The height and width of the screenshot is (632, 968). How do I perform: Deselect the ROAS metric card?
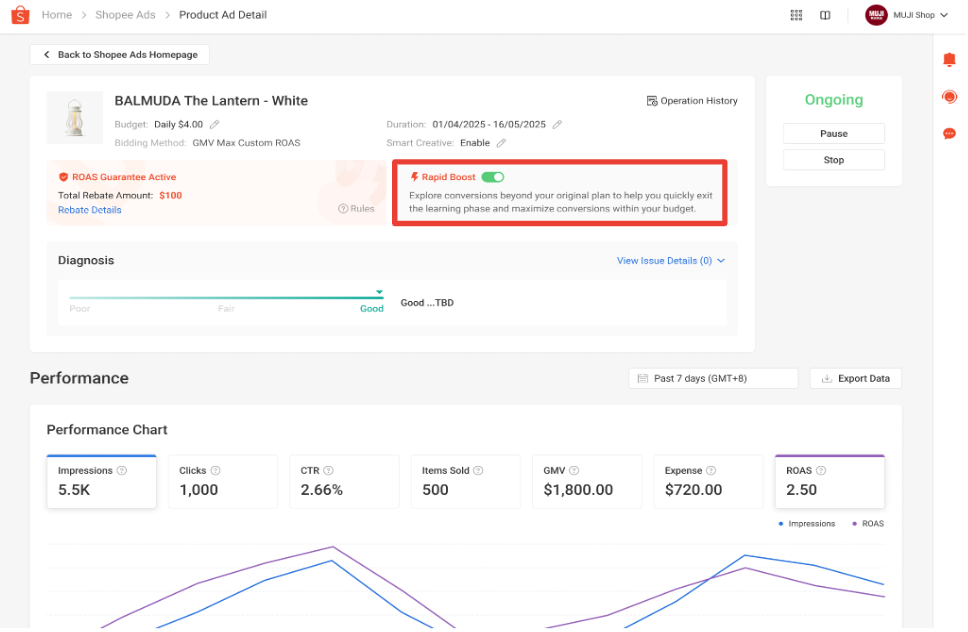tap(830, 481)
